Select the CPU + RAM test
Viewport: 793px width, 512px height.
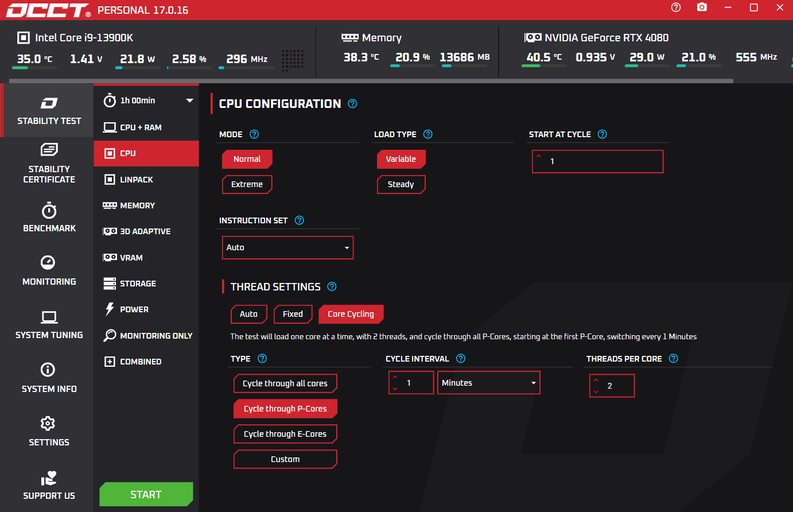(x=146, y=127)
